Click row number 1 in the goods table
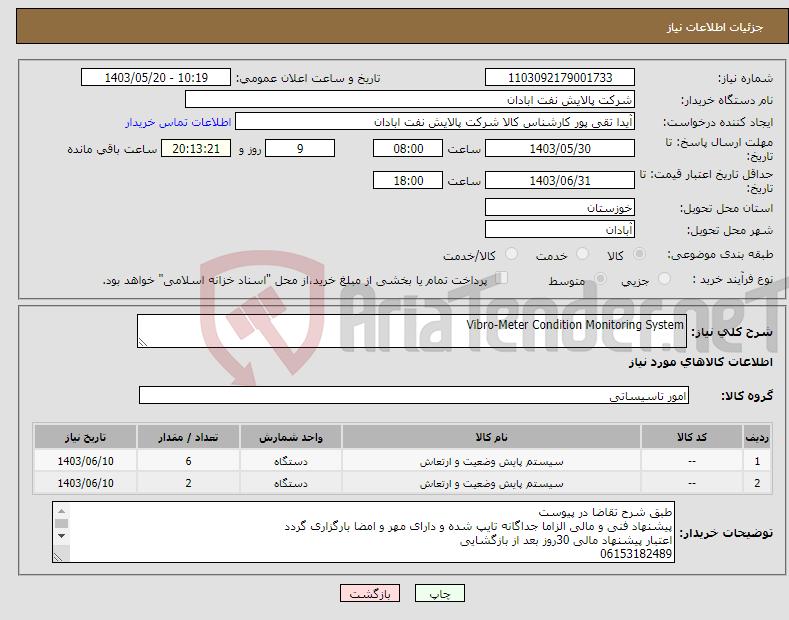 pos(757,461)
